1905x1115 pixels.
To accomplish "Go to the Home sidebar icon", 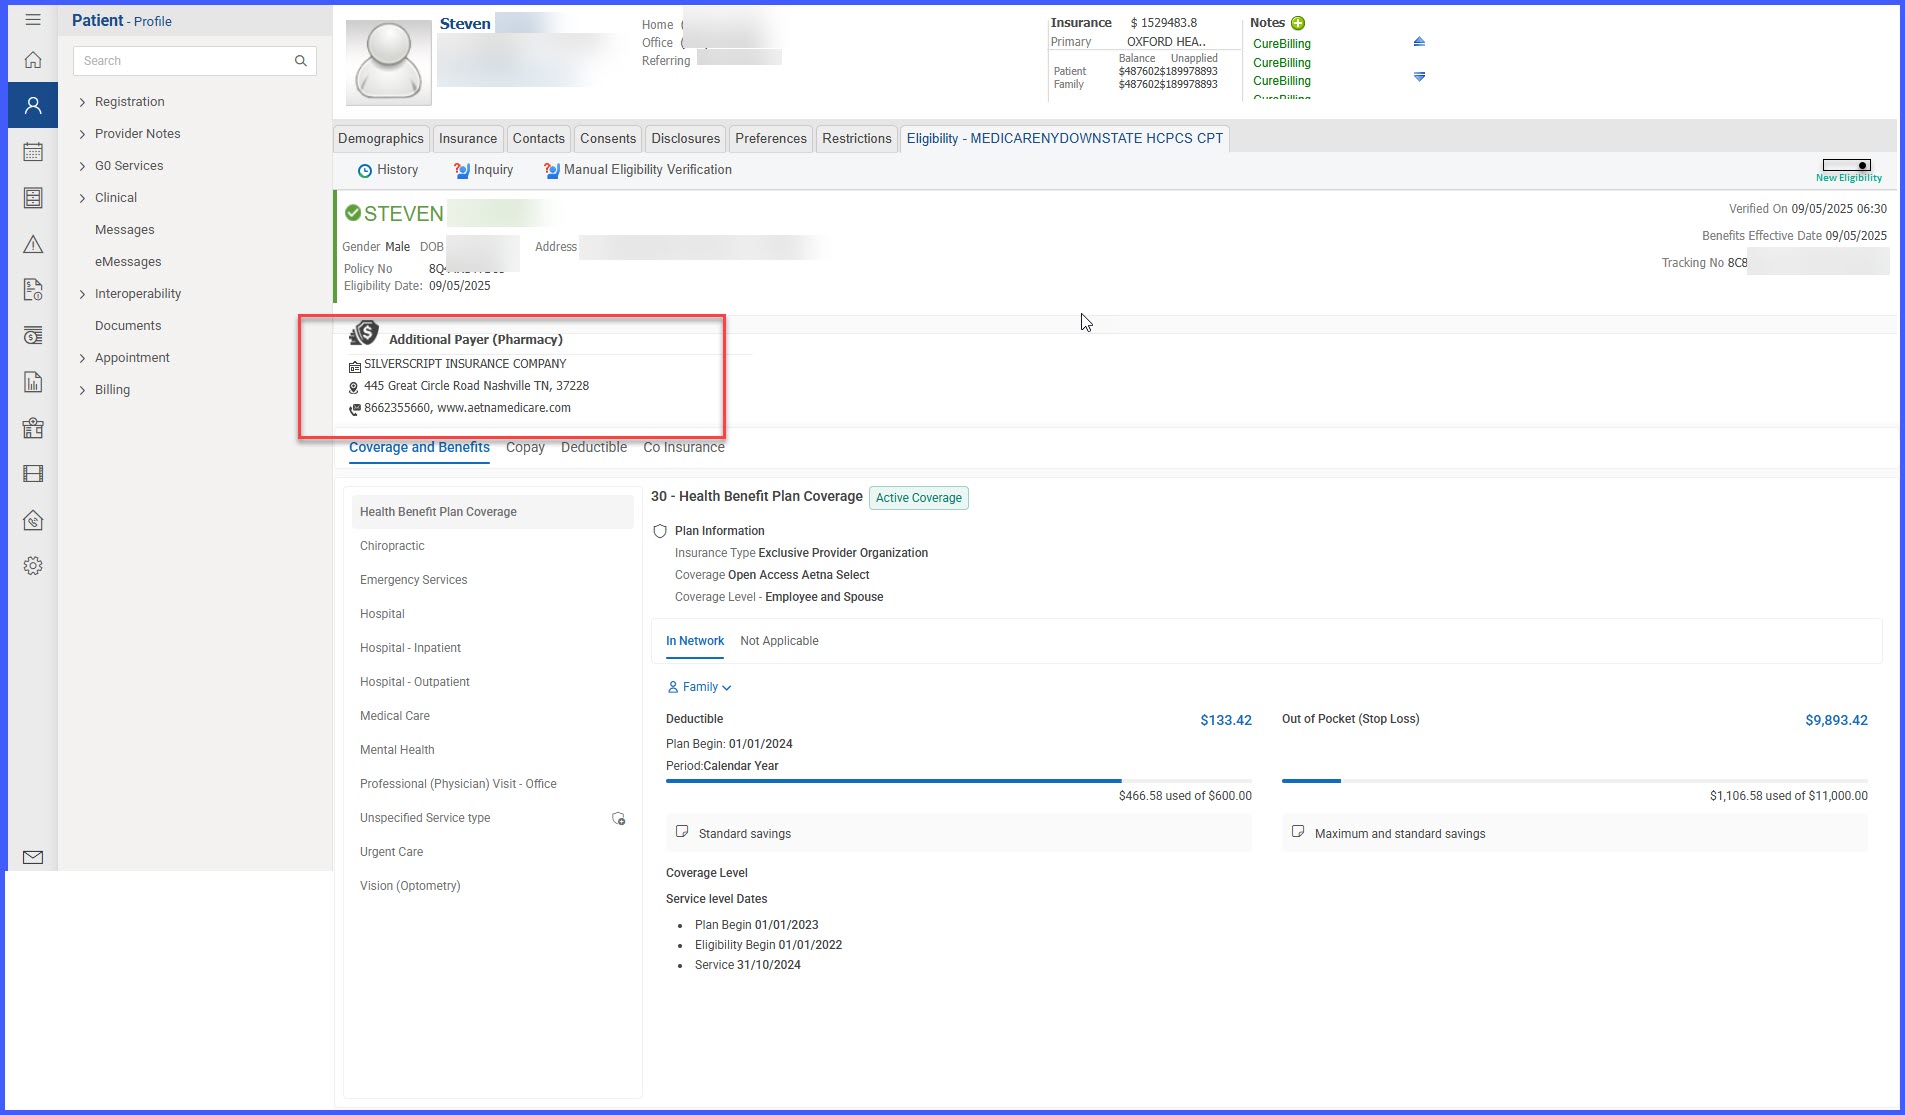I will pos(33,60).
